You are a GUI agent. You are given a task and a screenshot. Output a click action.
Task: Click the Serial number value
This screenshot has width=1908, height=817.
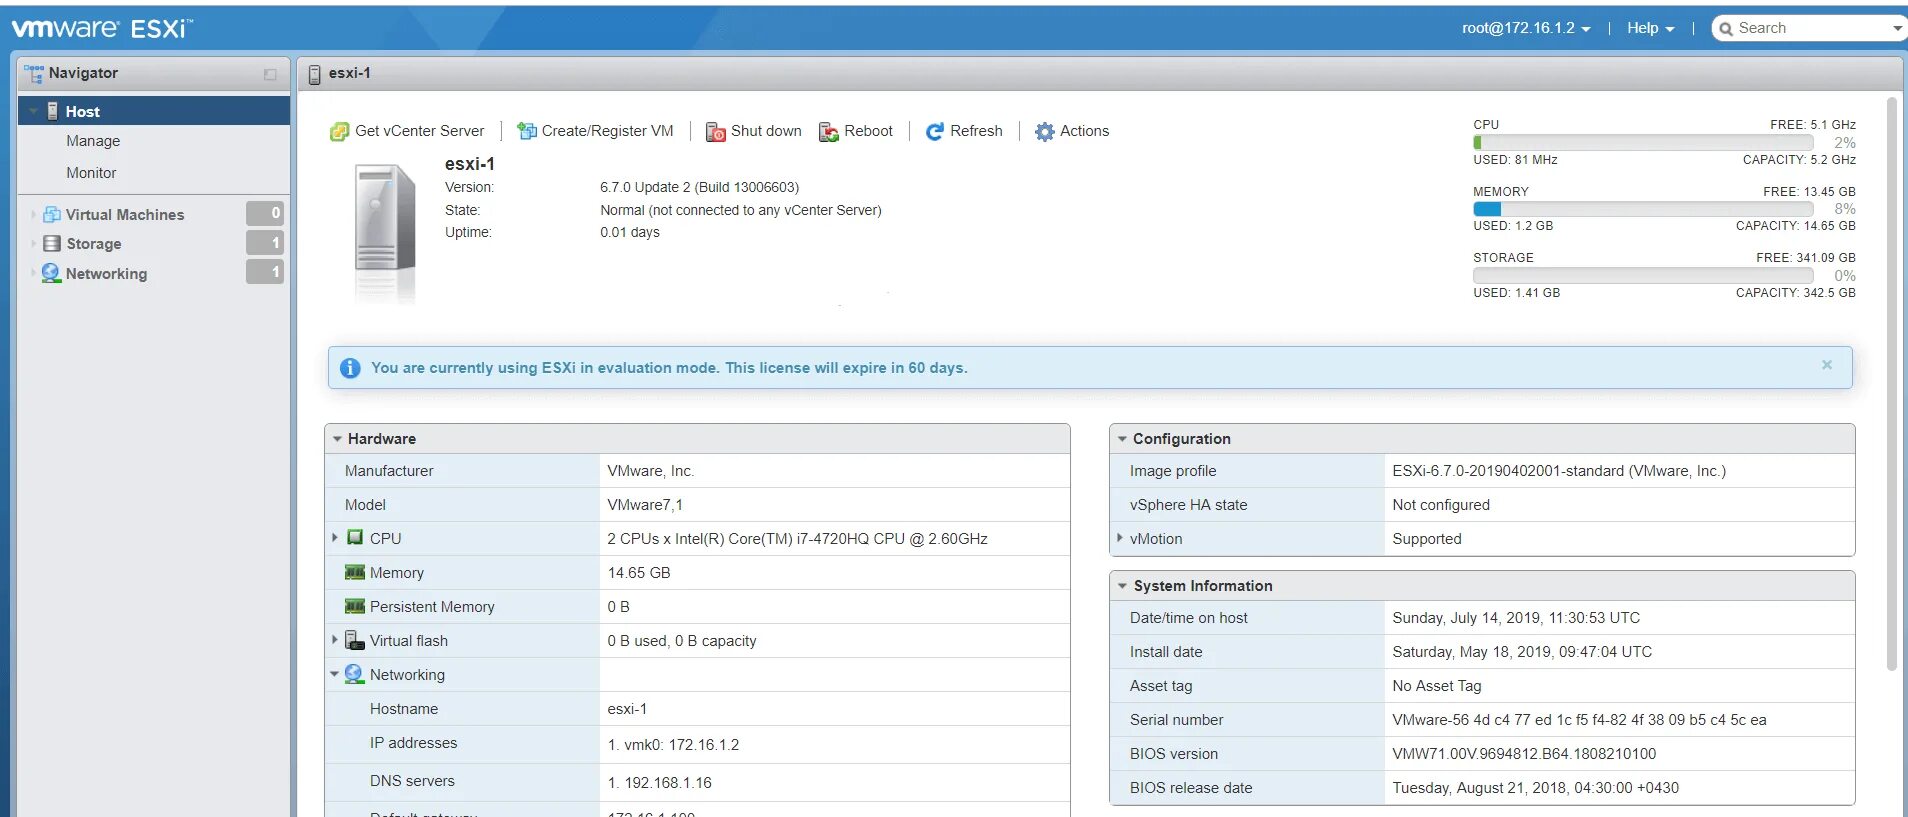[1579, 720]
